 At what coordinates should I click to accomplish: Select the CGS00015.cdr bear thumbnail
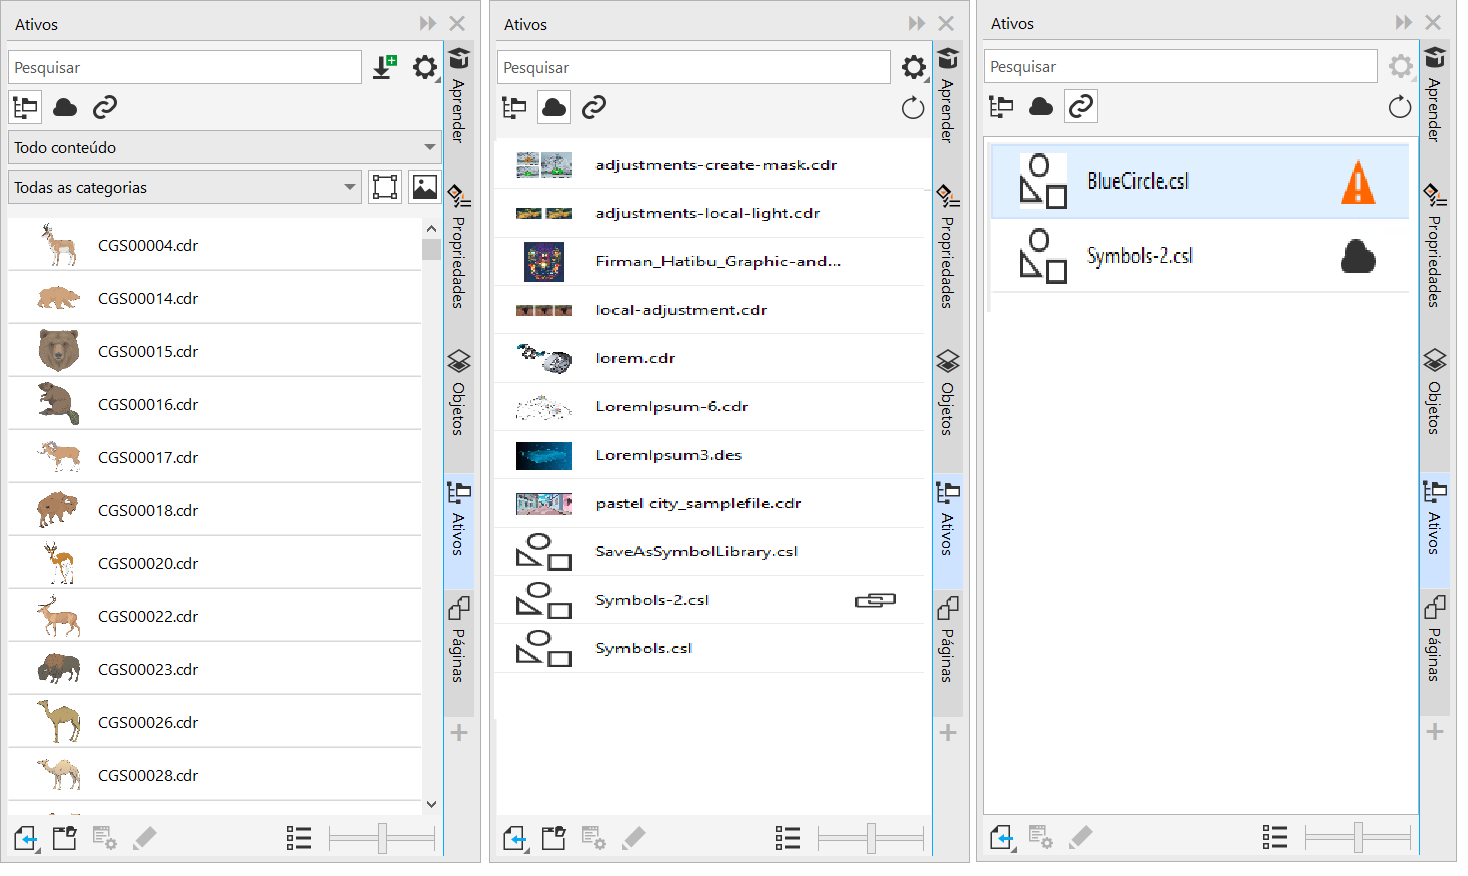(59, 351)
